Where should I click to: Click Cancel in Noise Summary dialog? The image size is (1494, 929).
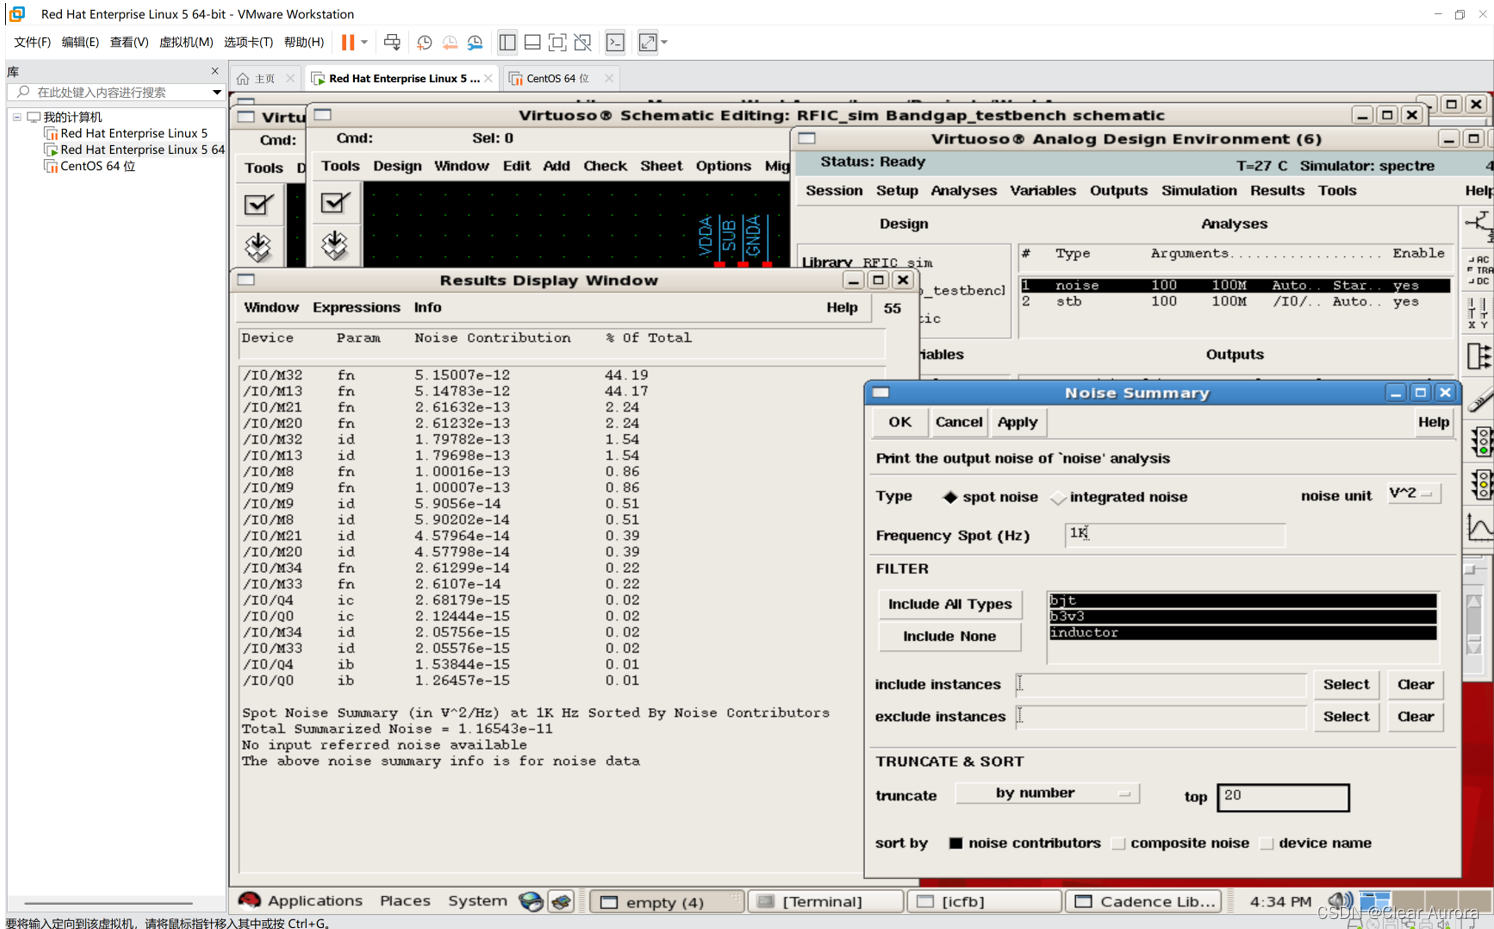point(958,422)
